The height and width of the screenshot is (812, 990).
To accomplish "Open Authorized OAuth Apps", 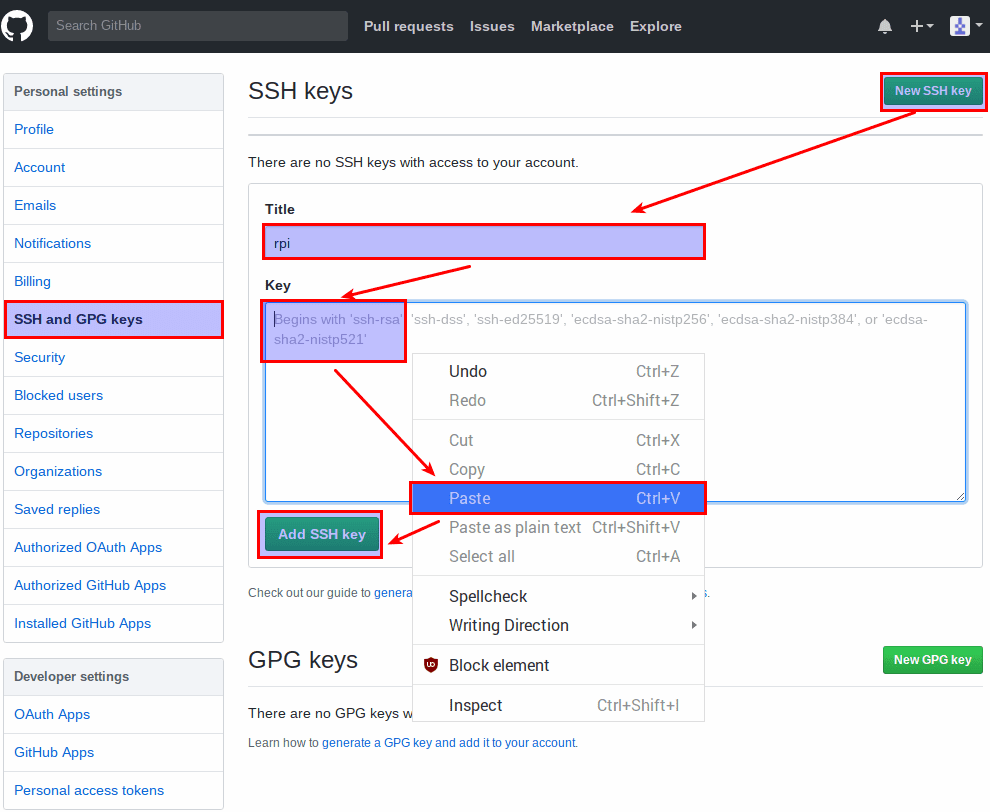I will point(114,547).
